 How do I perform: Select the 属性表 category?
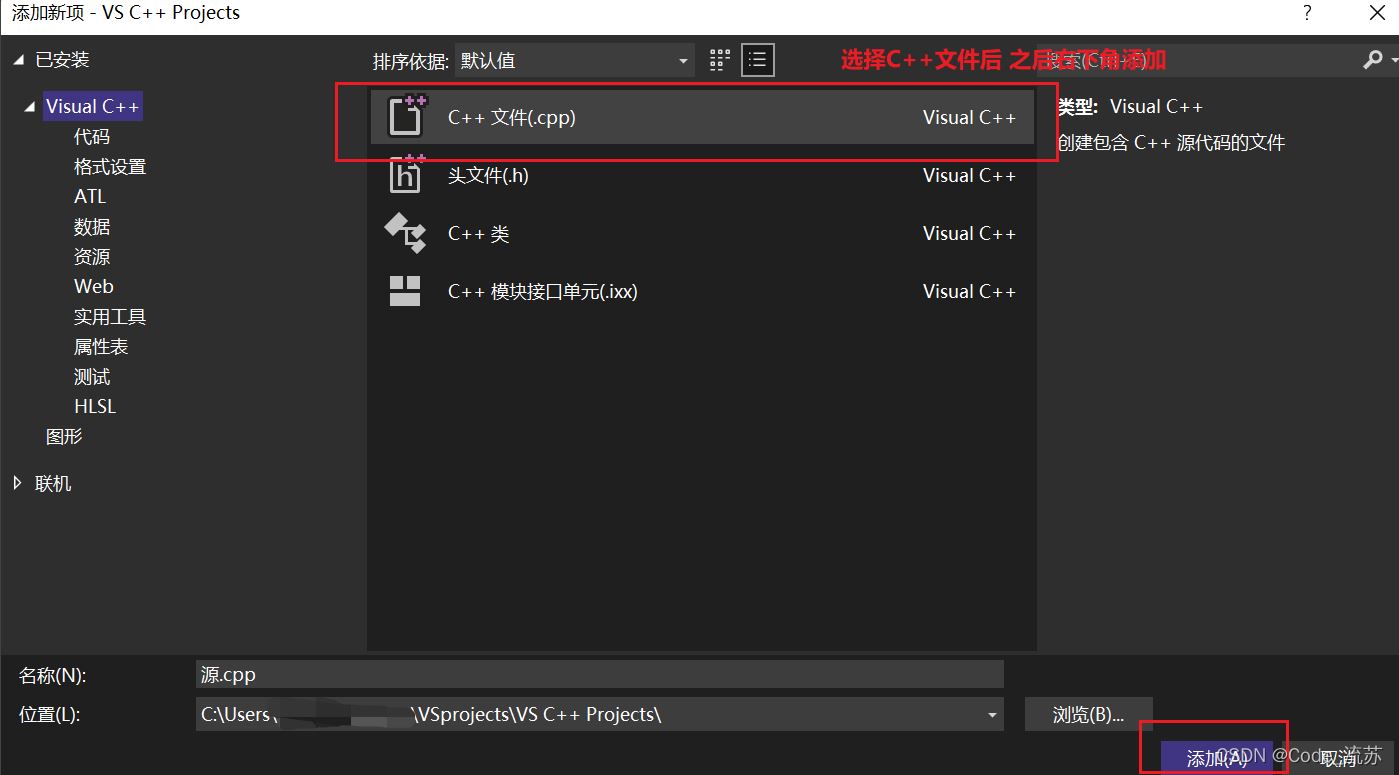coord(101,347)
